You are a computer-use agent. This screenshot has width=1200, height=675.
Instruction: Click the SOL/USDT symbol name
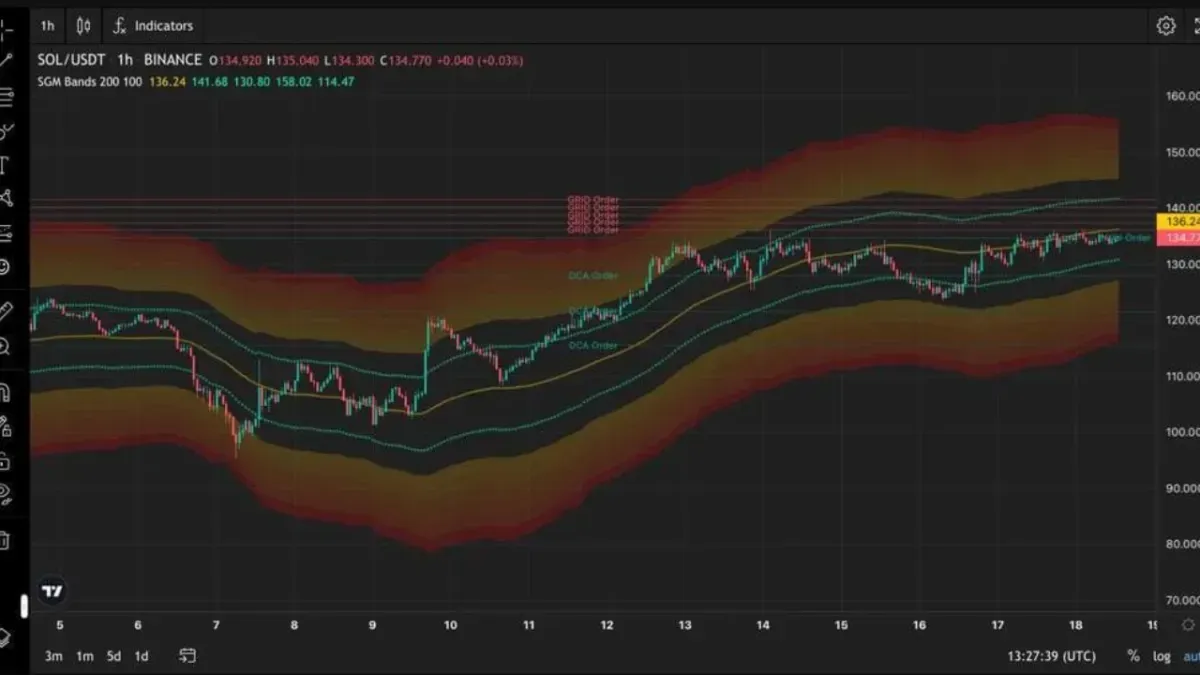pos(71,60)
